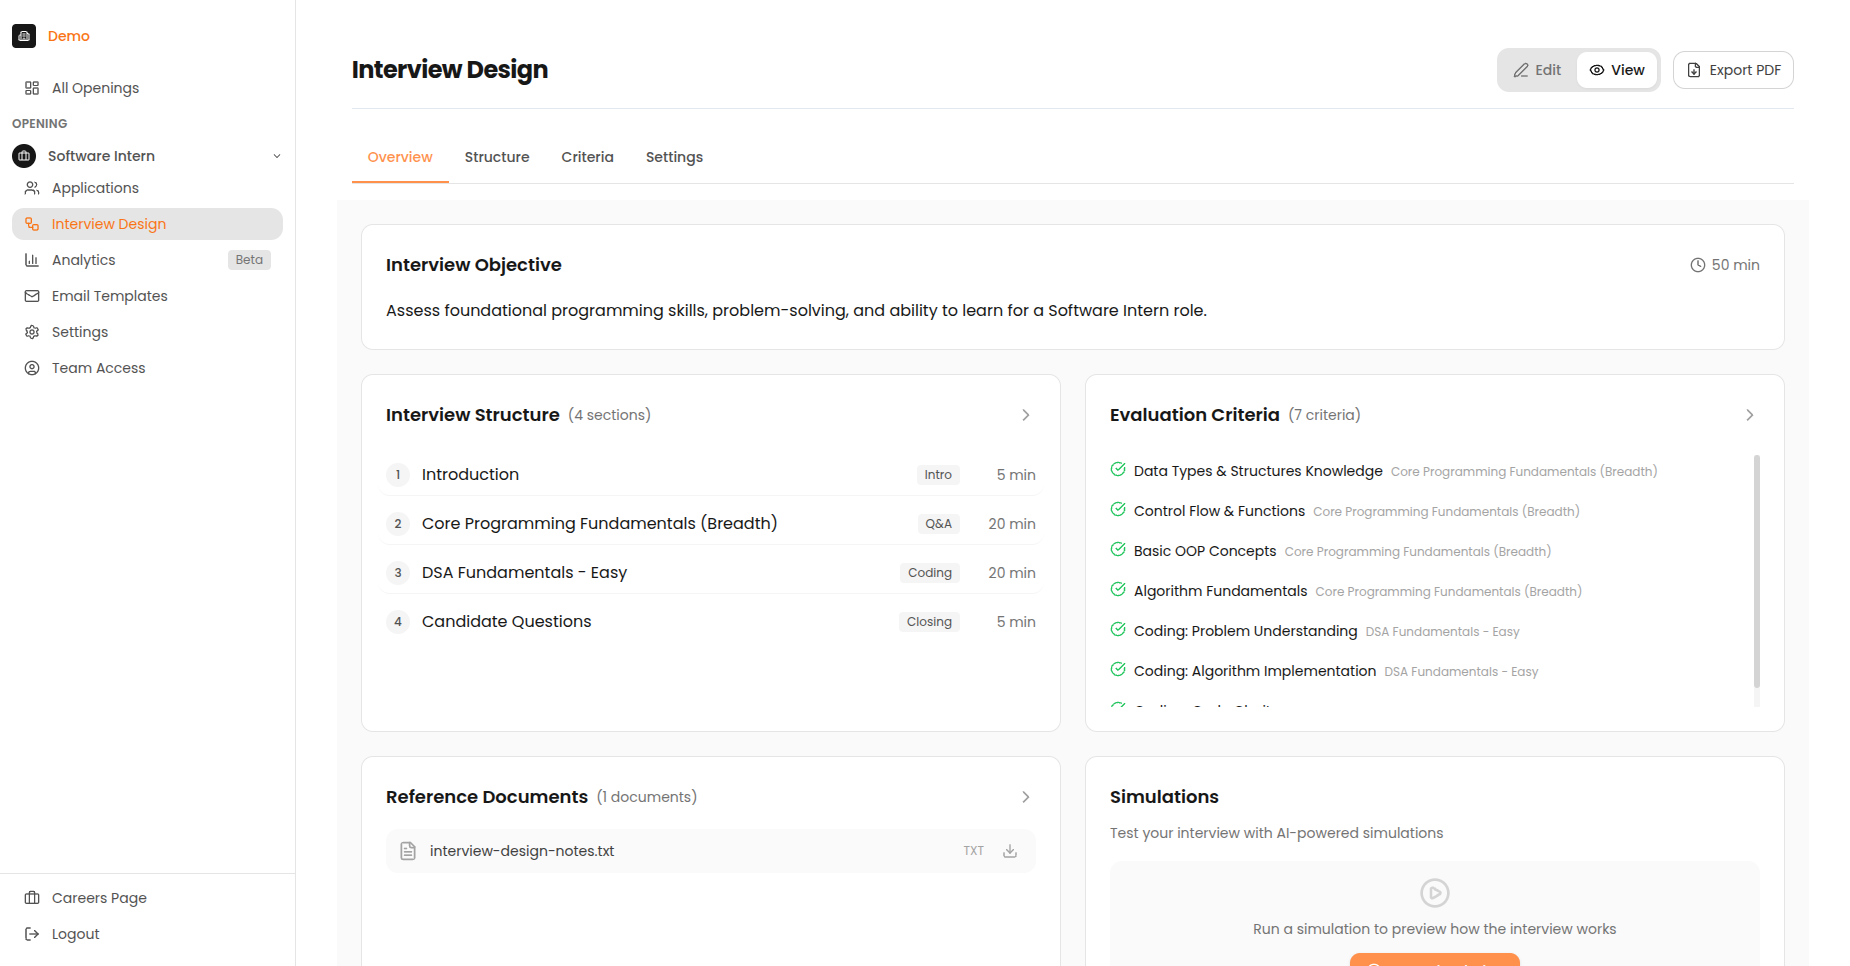This screenshot has width=1850, height=966.
Task: Select the All Openings grid icon
Action: click(31, 87)
